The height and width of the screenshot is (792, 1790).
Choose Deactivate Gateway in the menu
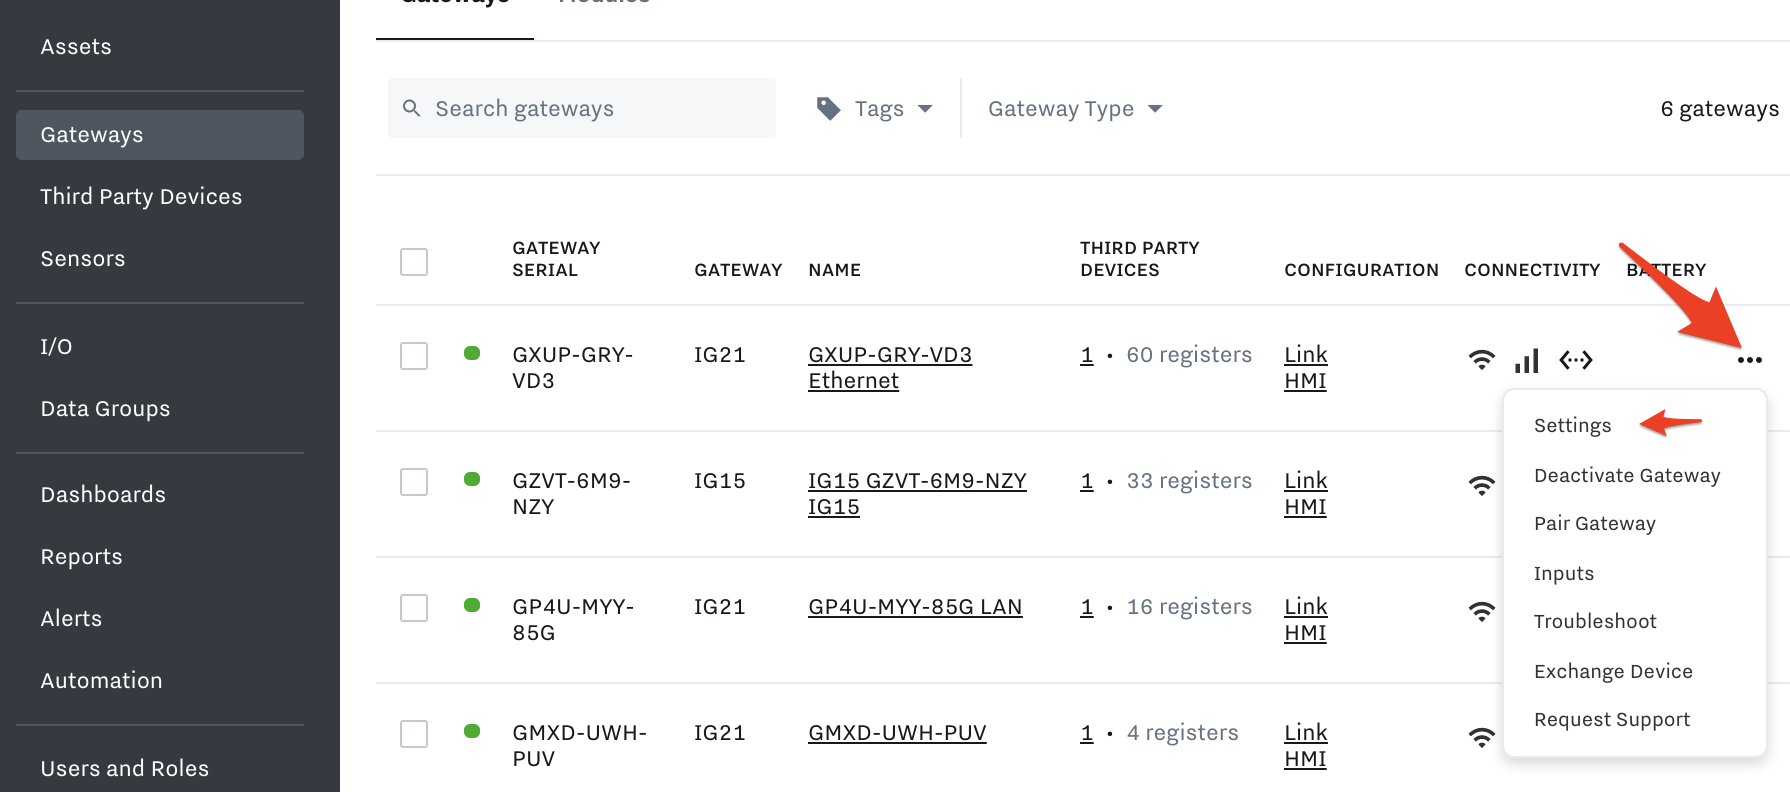click(1627, 475)
